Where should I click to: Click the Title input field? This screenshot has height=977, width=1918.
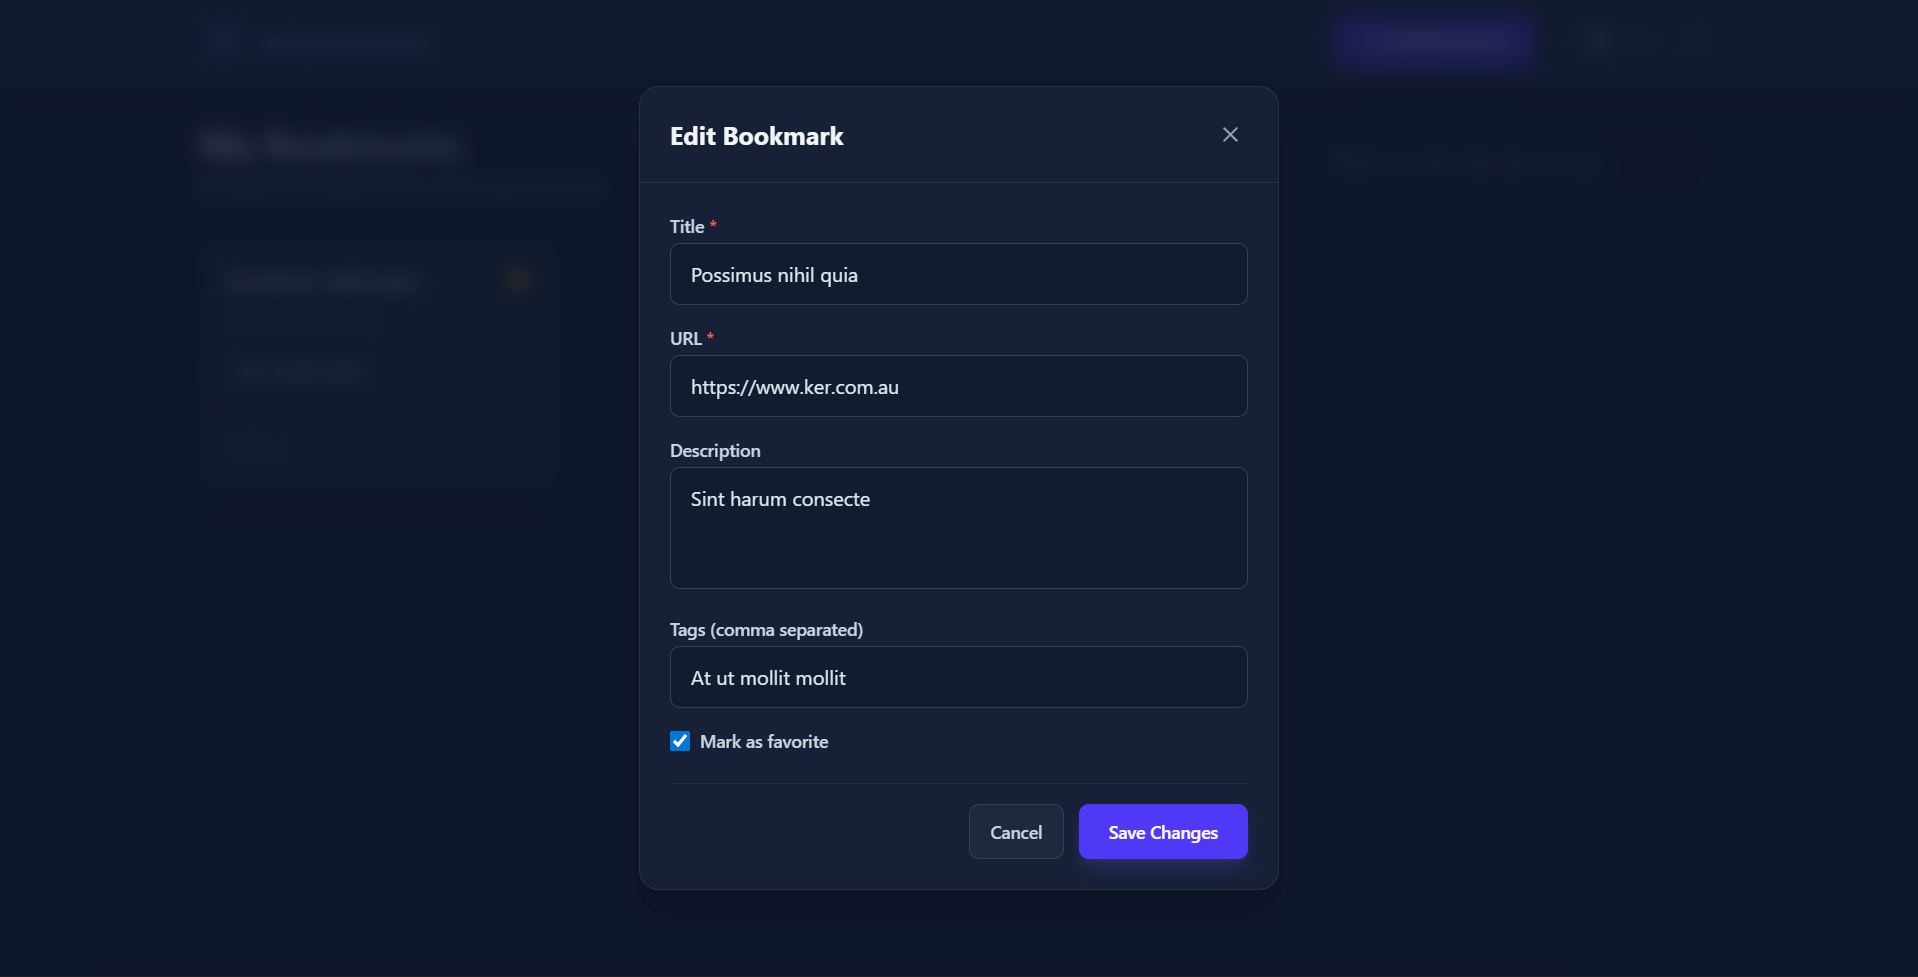[958, 274]
